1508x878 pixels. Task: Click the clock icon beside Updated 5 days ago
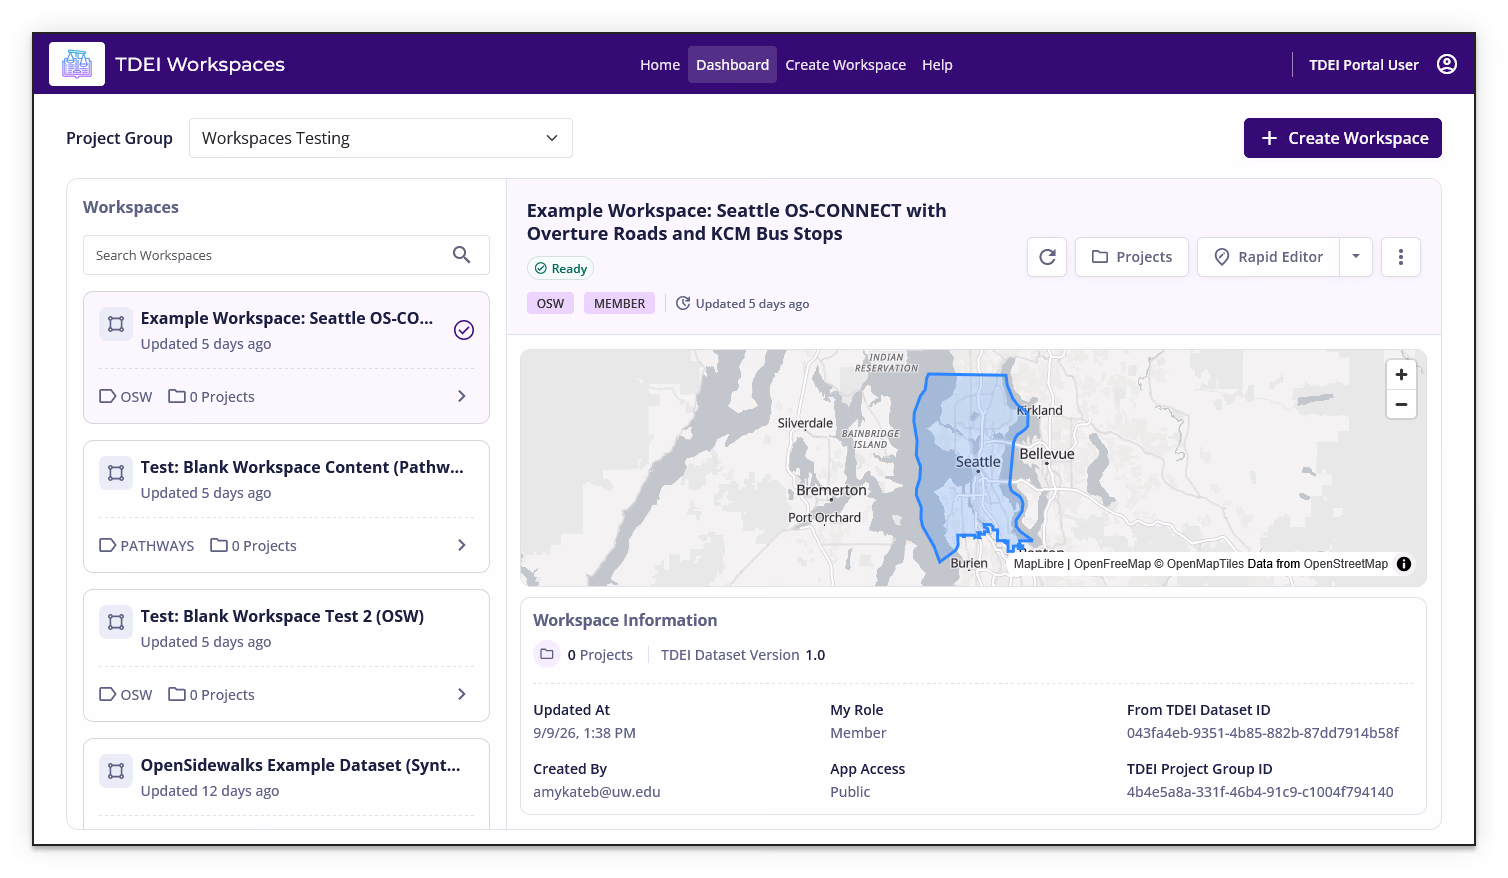click(683, 303)
